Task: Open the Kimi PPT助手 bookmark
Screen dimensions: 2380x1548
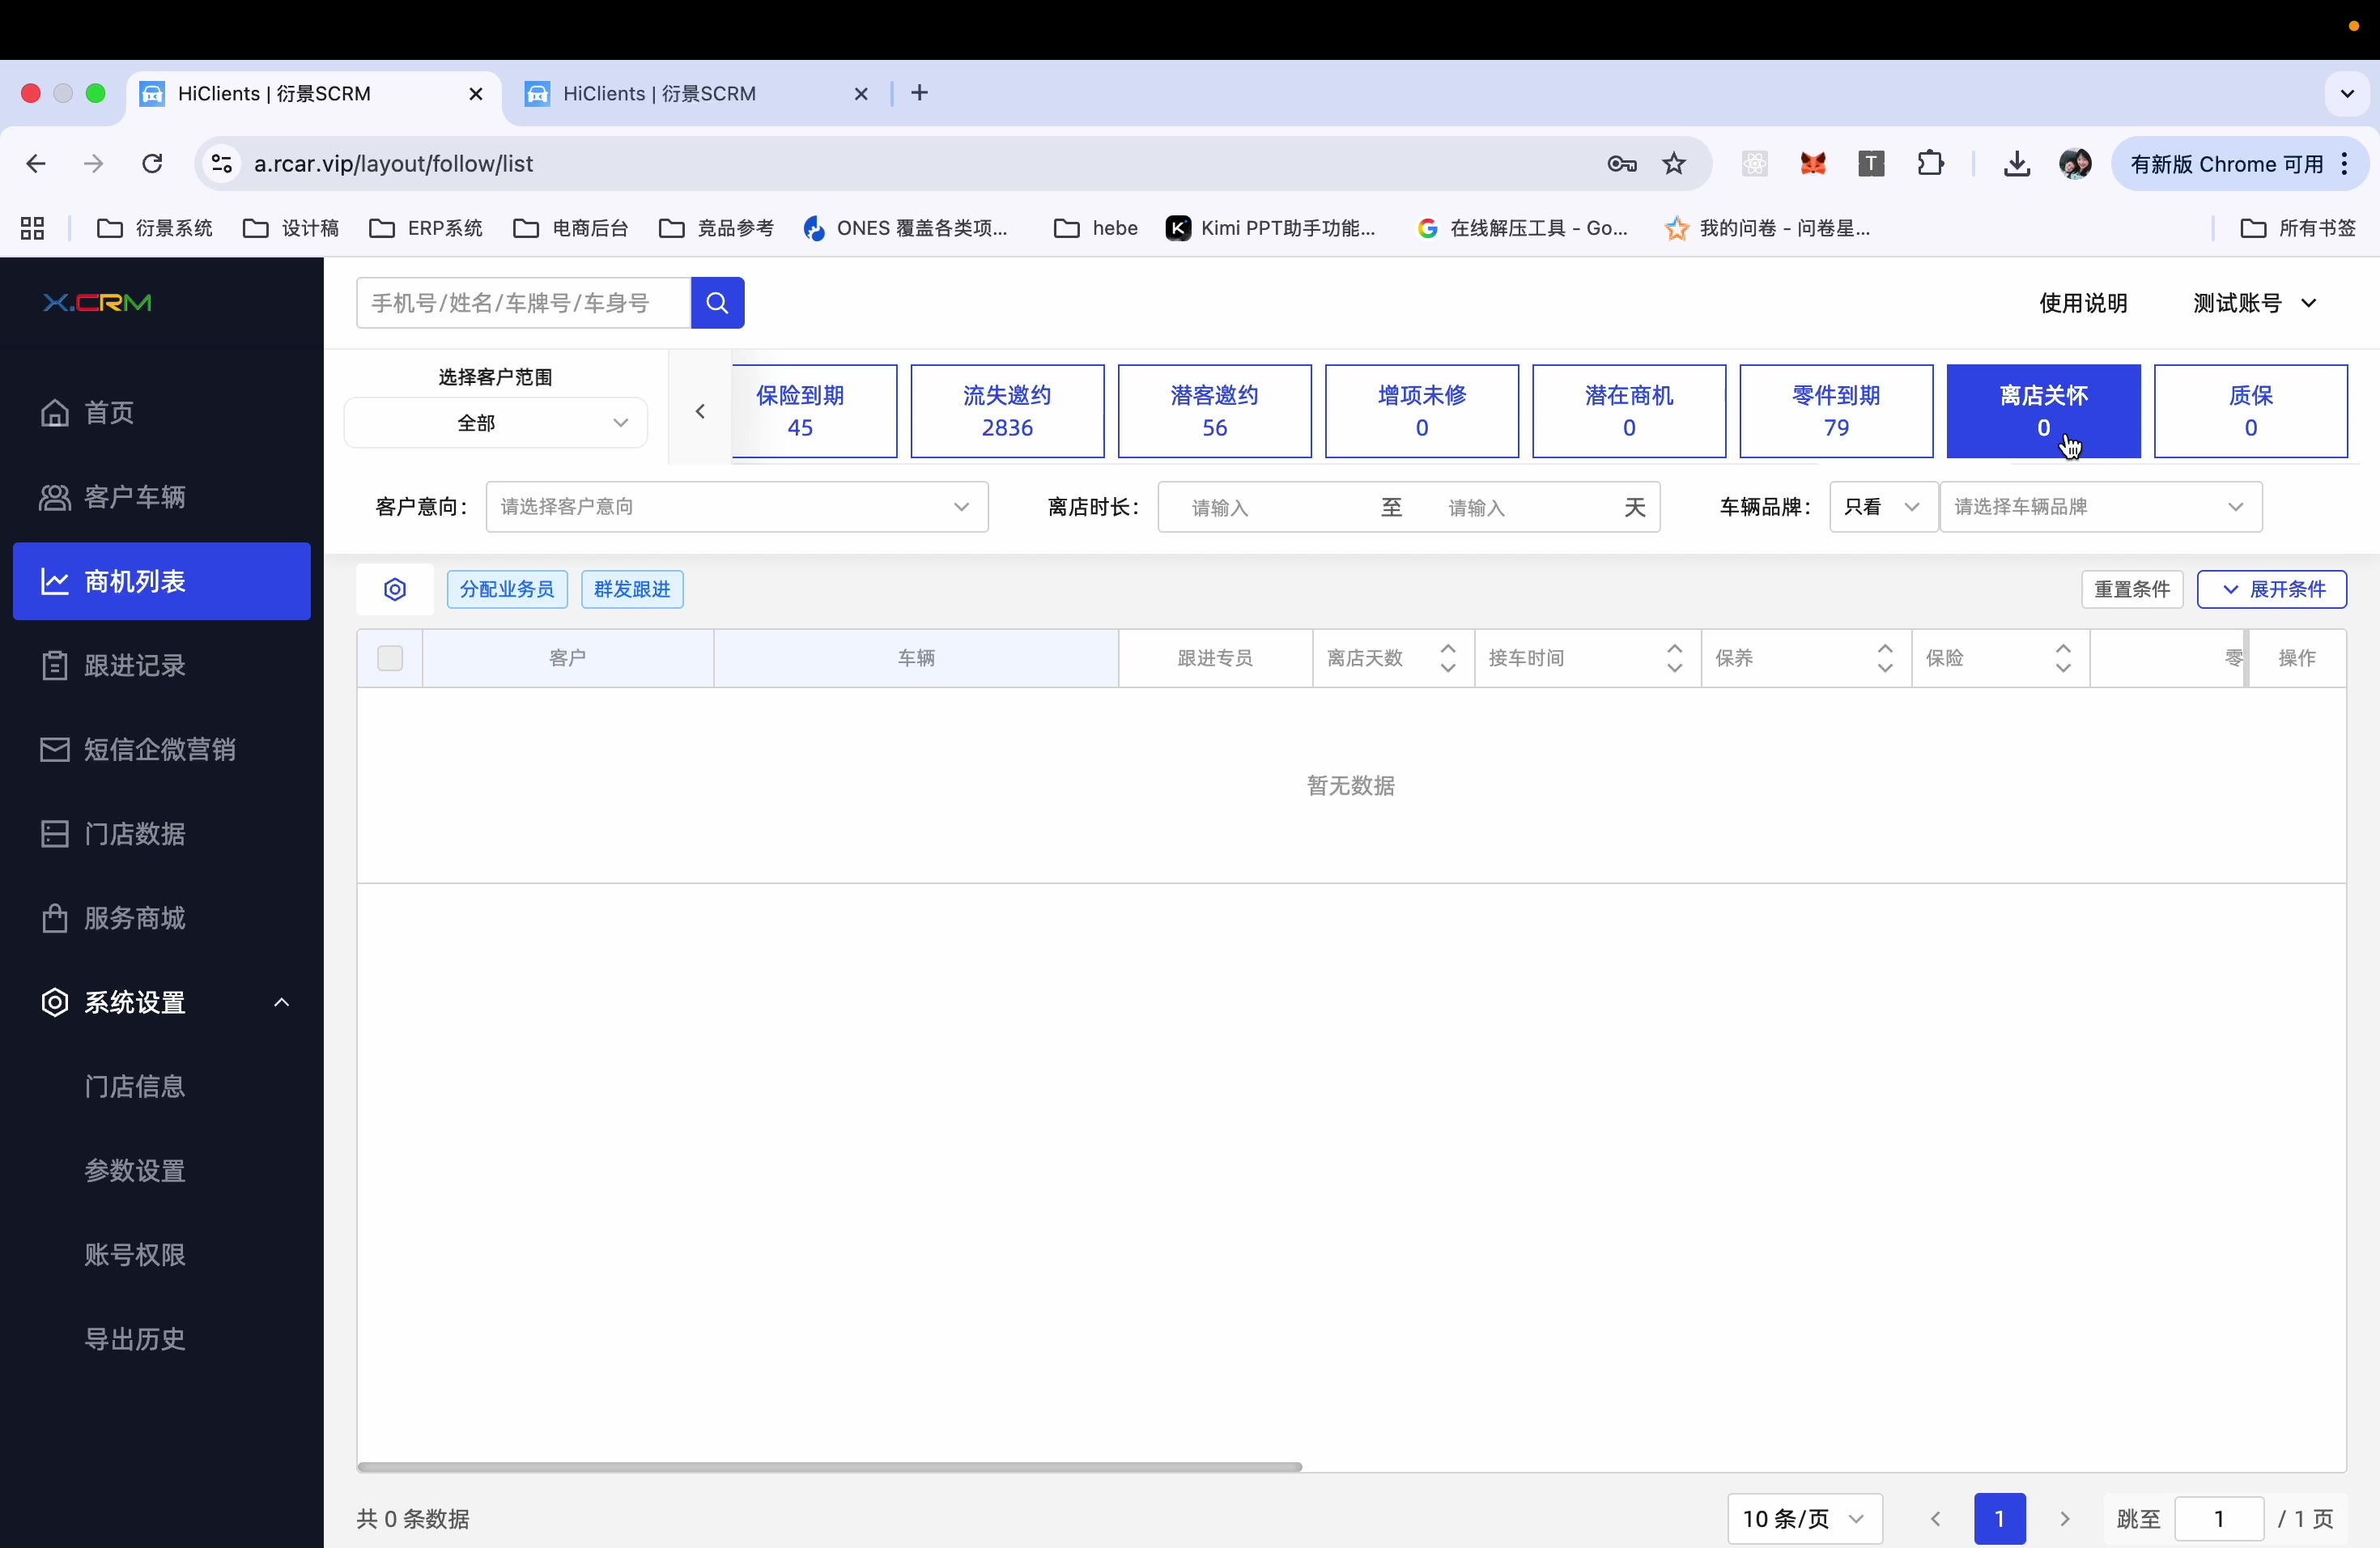Action: coord(1271,229)
